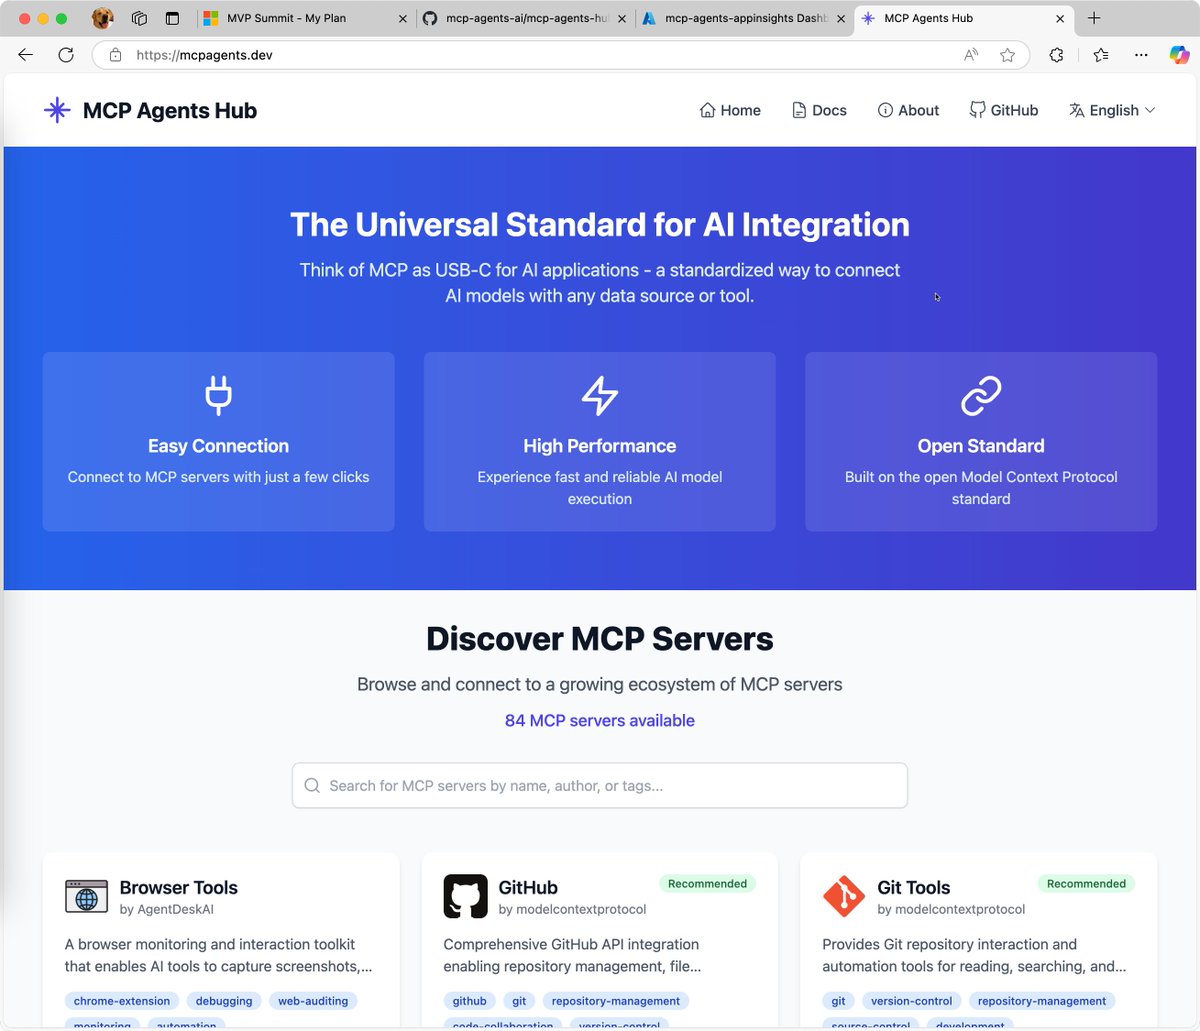This screenshot has height=1031, width=1200.
Task: Click the MCP Agents Hub star logo
Action: pyautogui.click(x=57, y=110)
